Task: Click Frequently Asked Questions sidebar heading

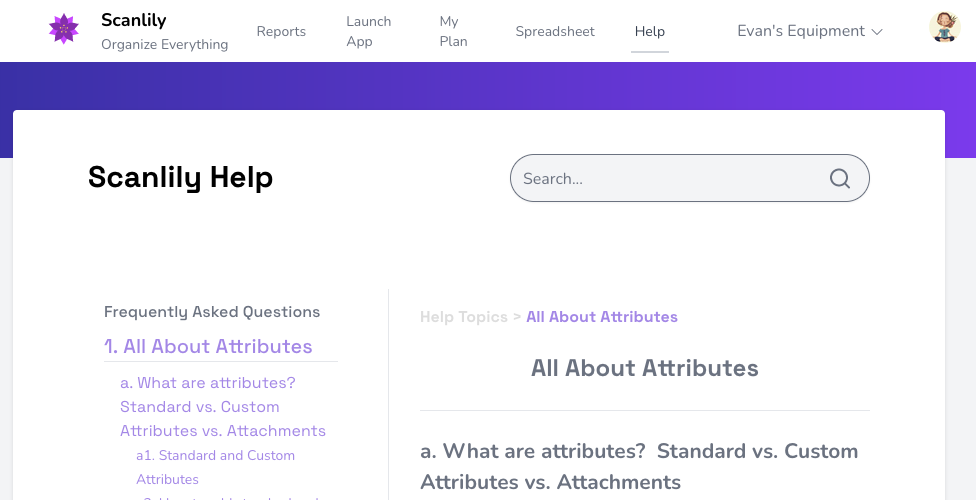Action: click(x=212, y=312)
